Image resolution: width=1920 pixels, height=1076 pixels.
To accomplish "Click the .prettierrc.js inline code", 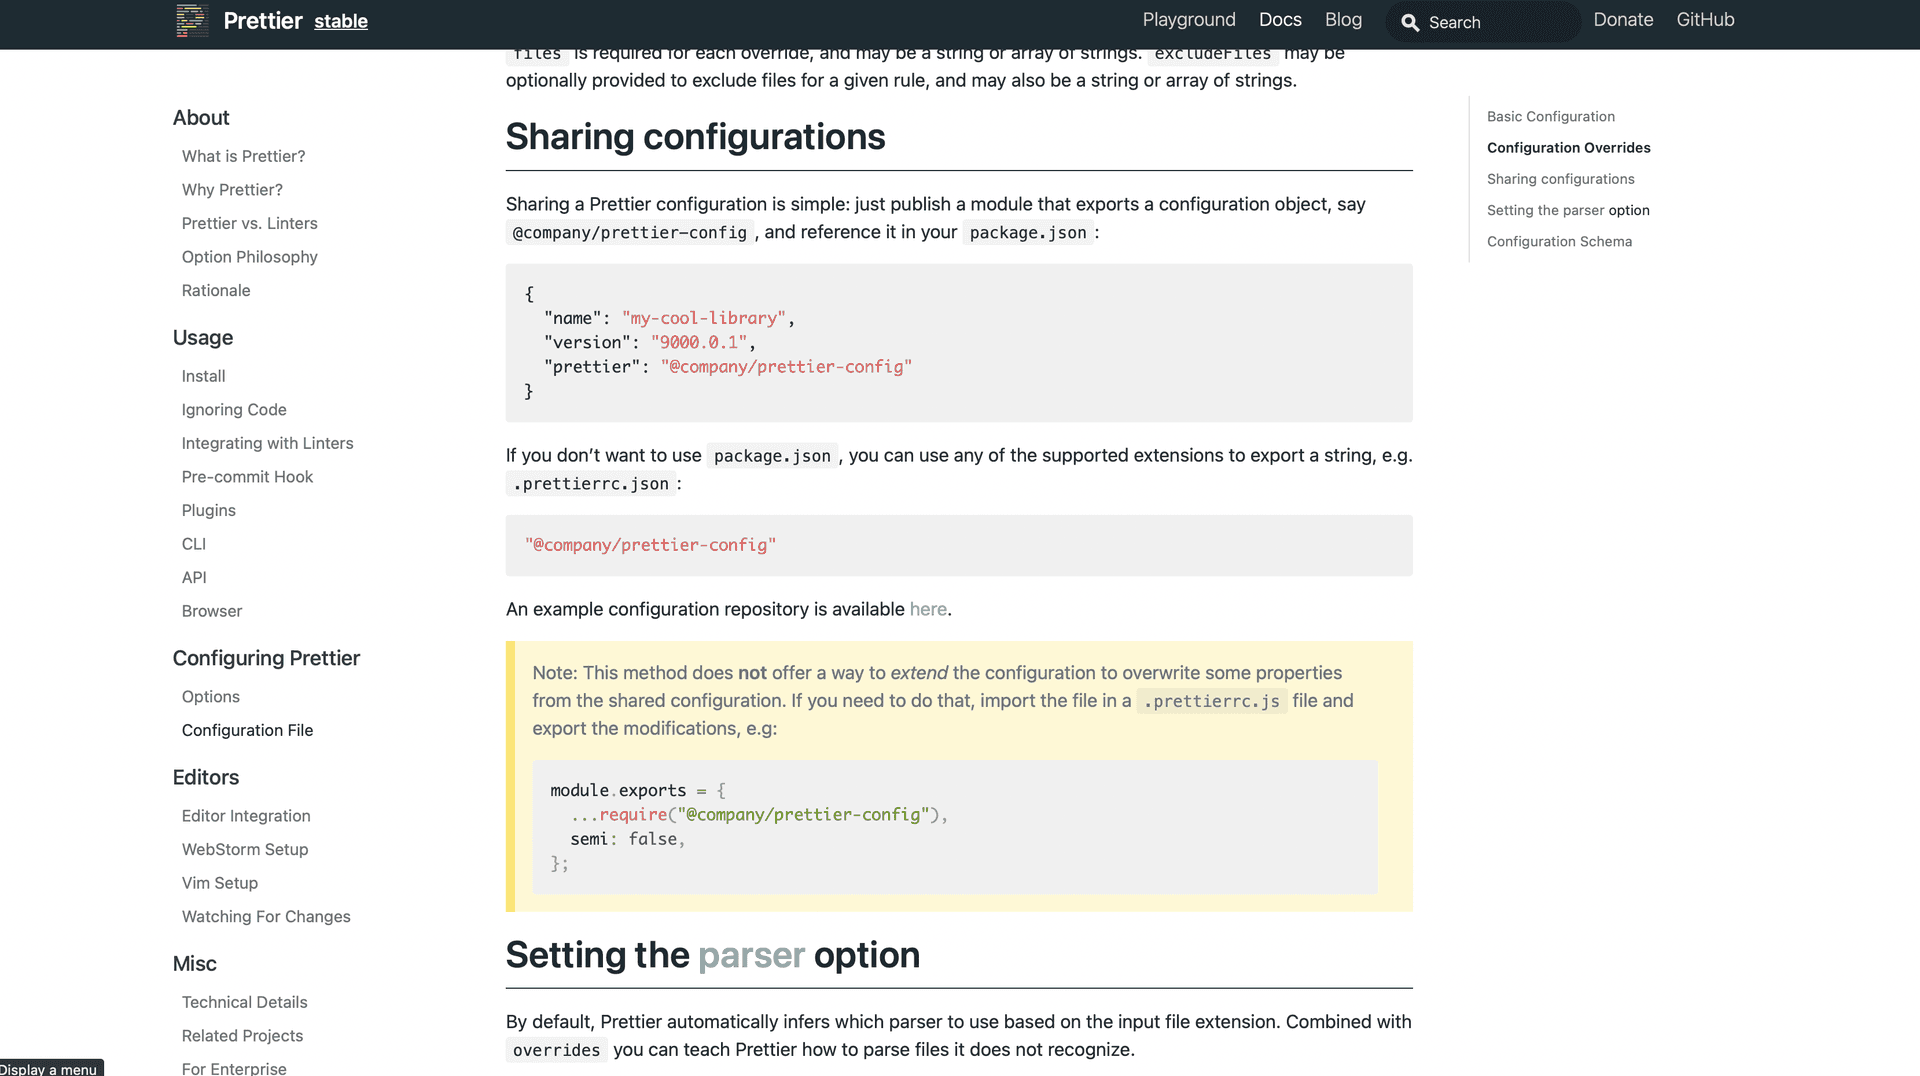I will tap(1211, 701).
